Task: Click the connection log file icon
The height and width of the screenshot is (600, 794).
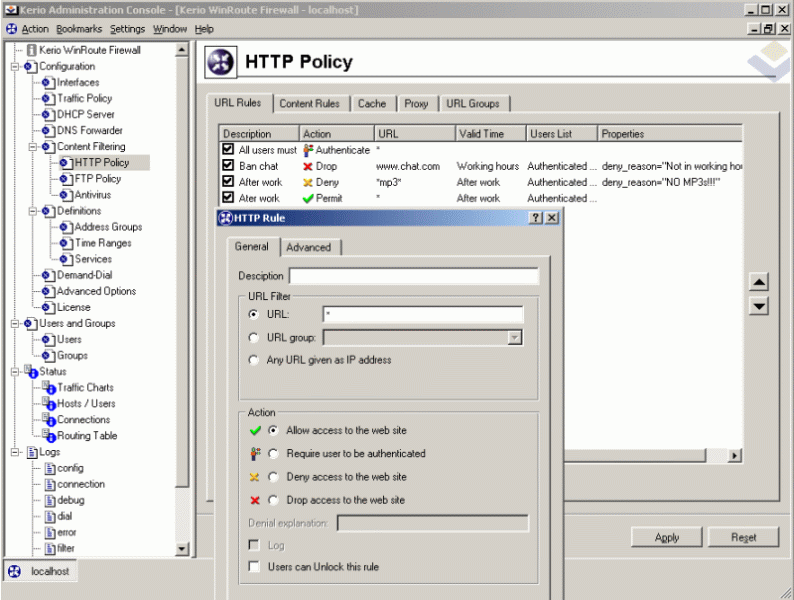Action: click(x=50, y=485)
